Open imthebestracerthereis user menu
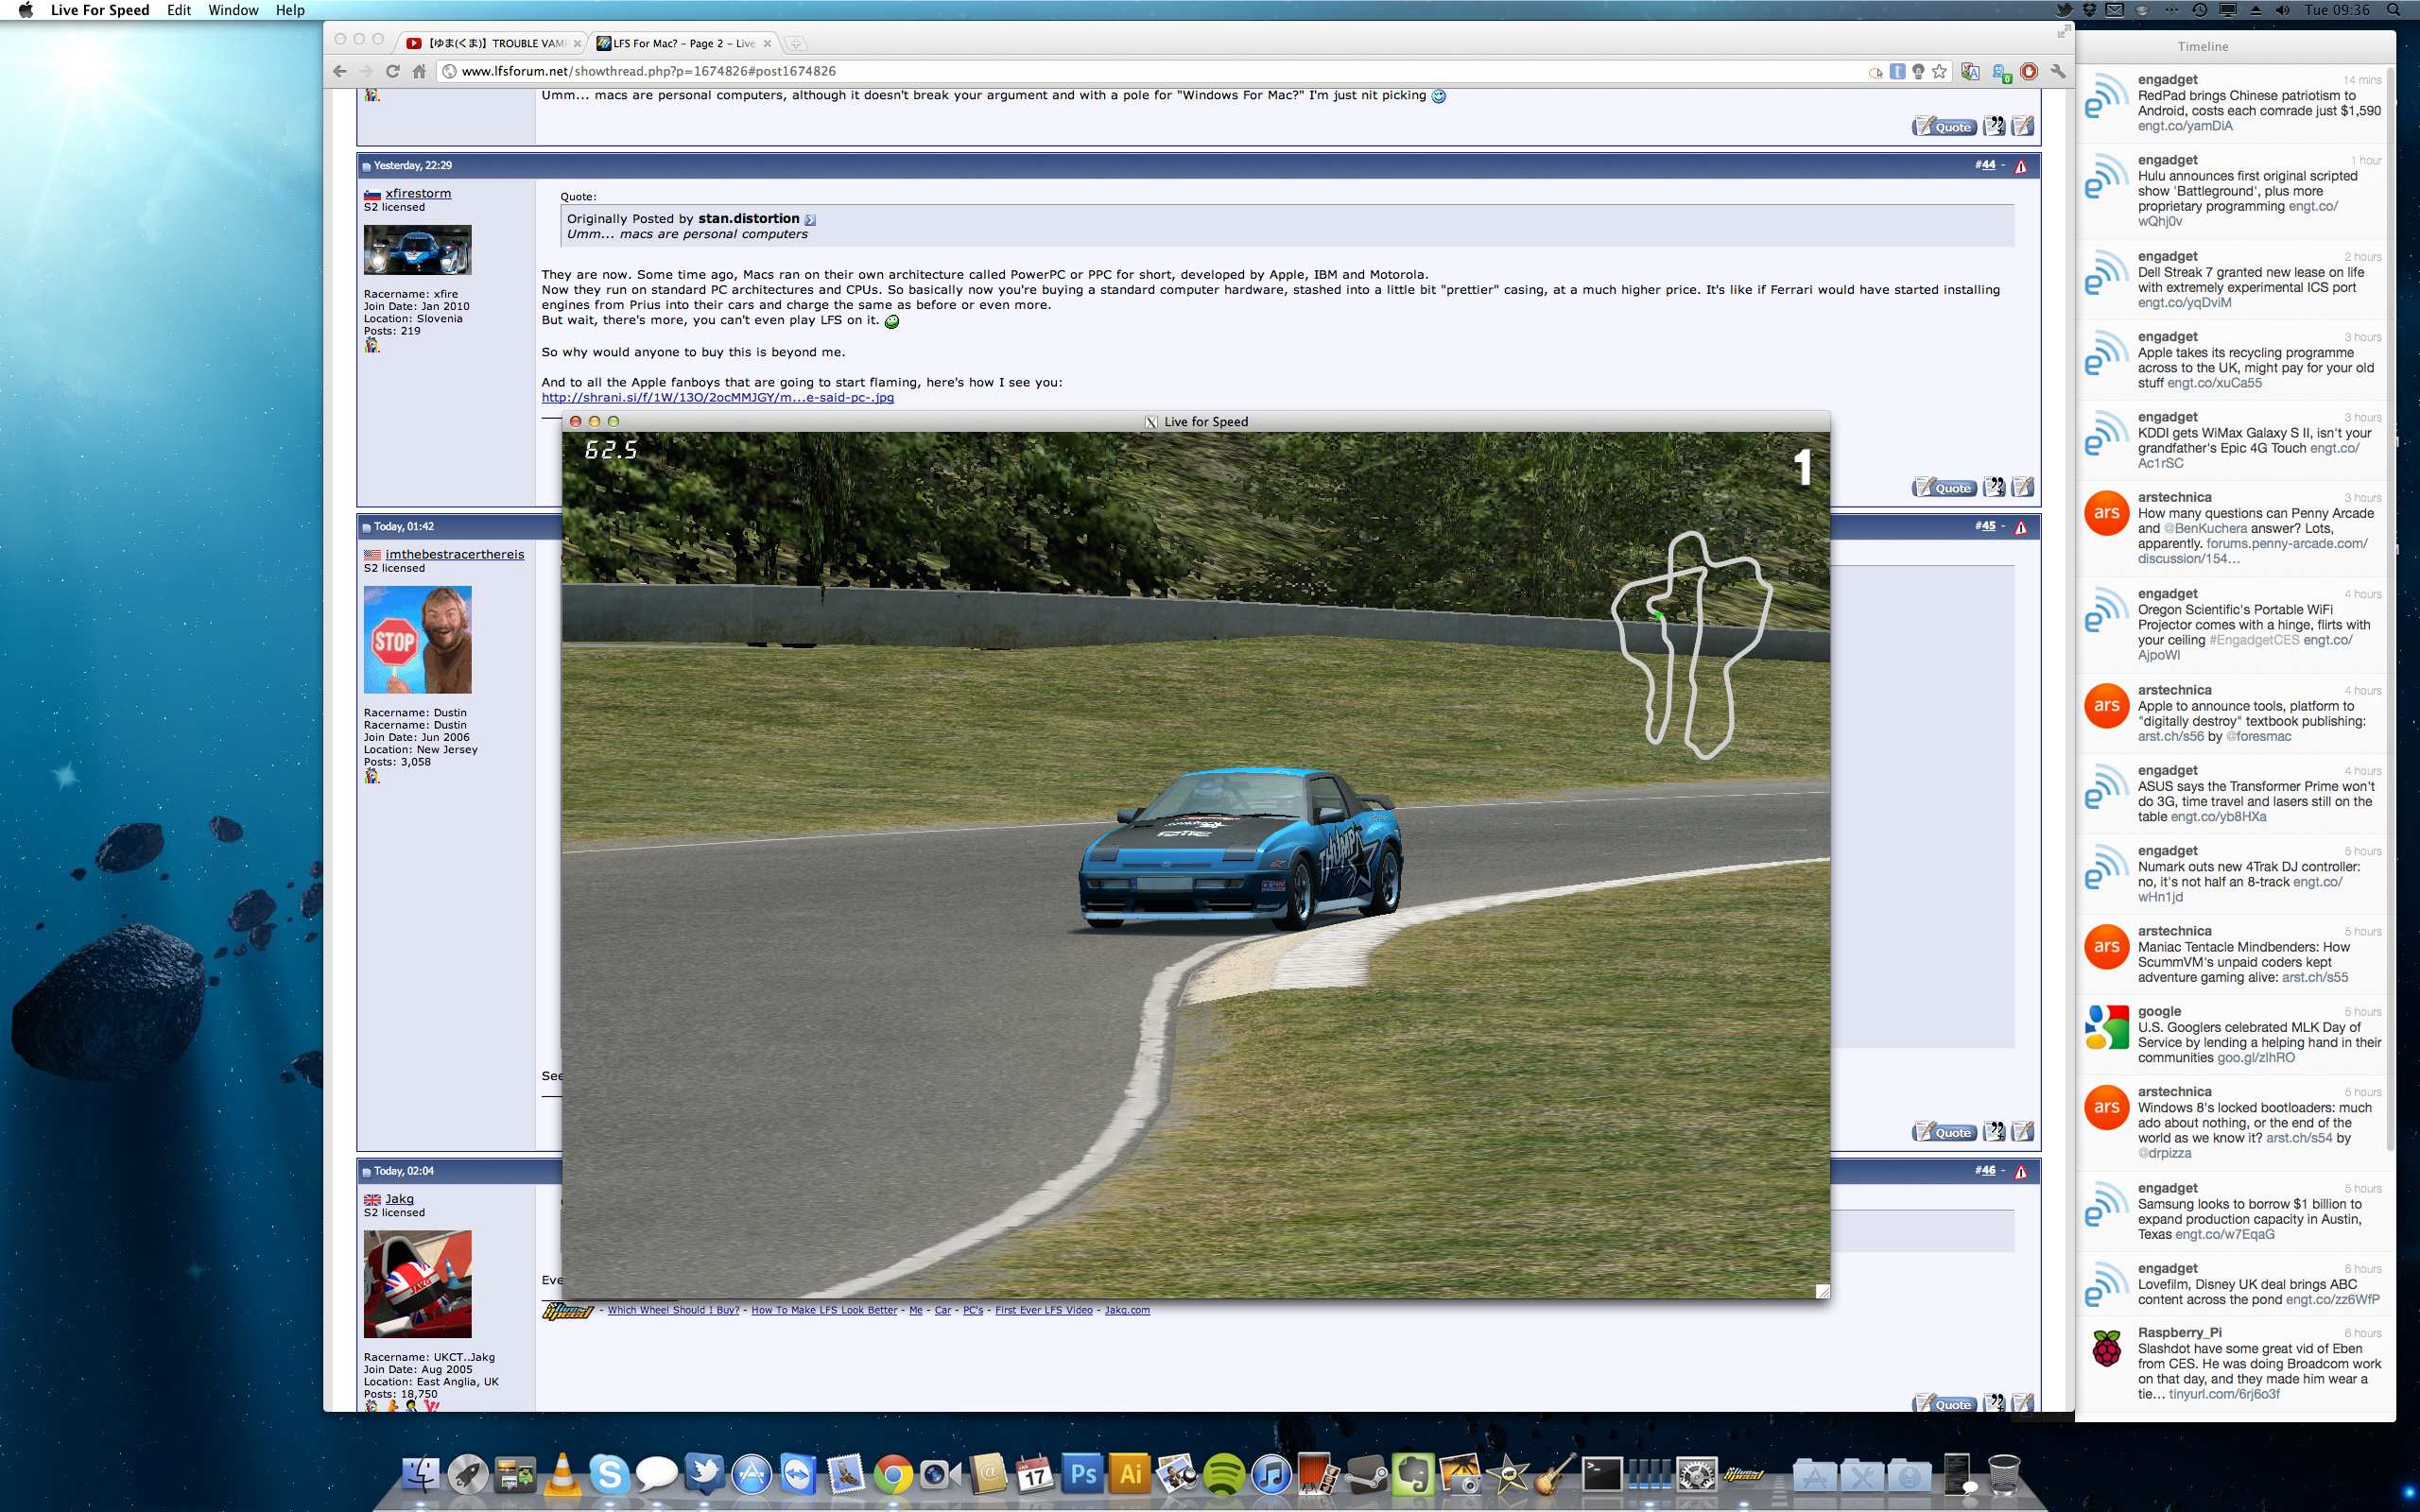2420x1512 pixels. tap(454, 554)
